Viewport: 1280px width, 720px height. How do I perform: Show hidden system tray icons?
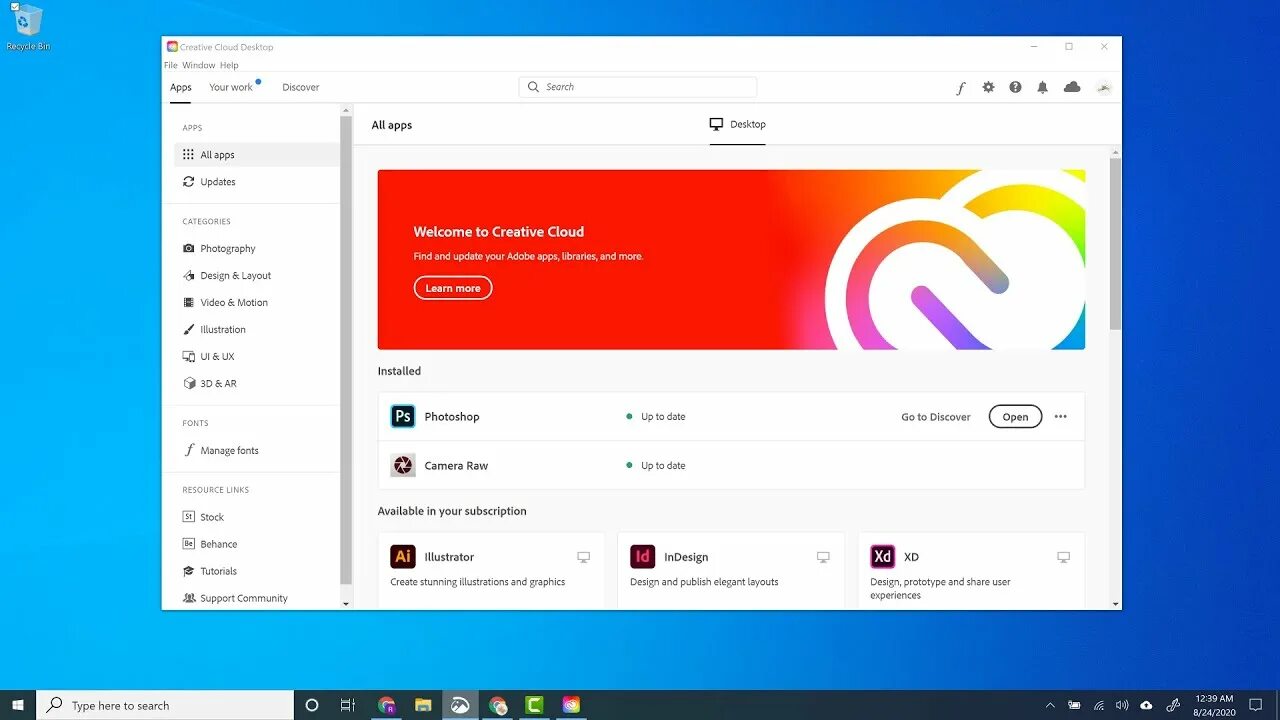1050,705
